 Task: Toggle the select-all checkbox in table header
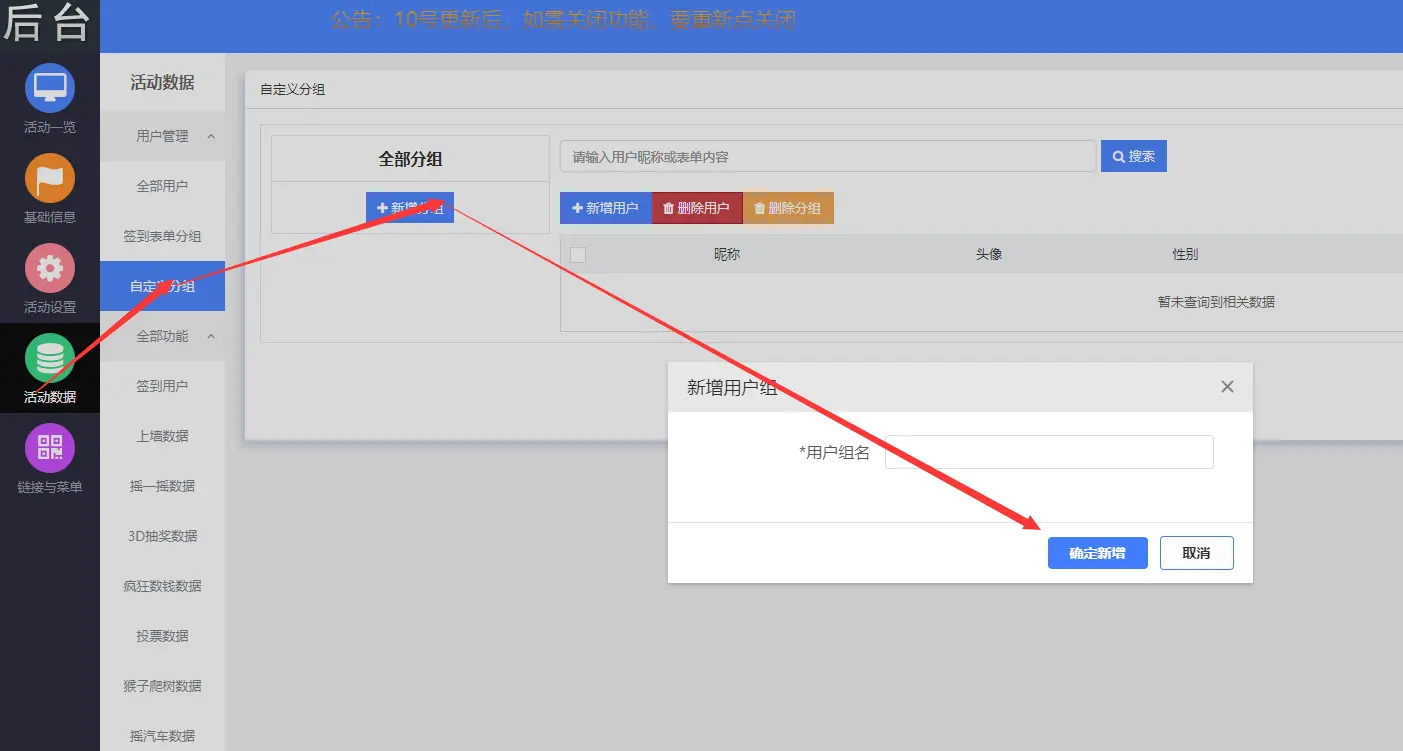577,255
